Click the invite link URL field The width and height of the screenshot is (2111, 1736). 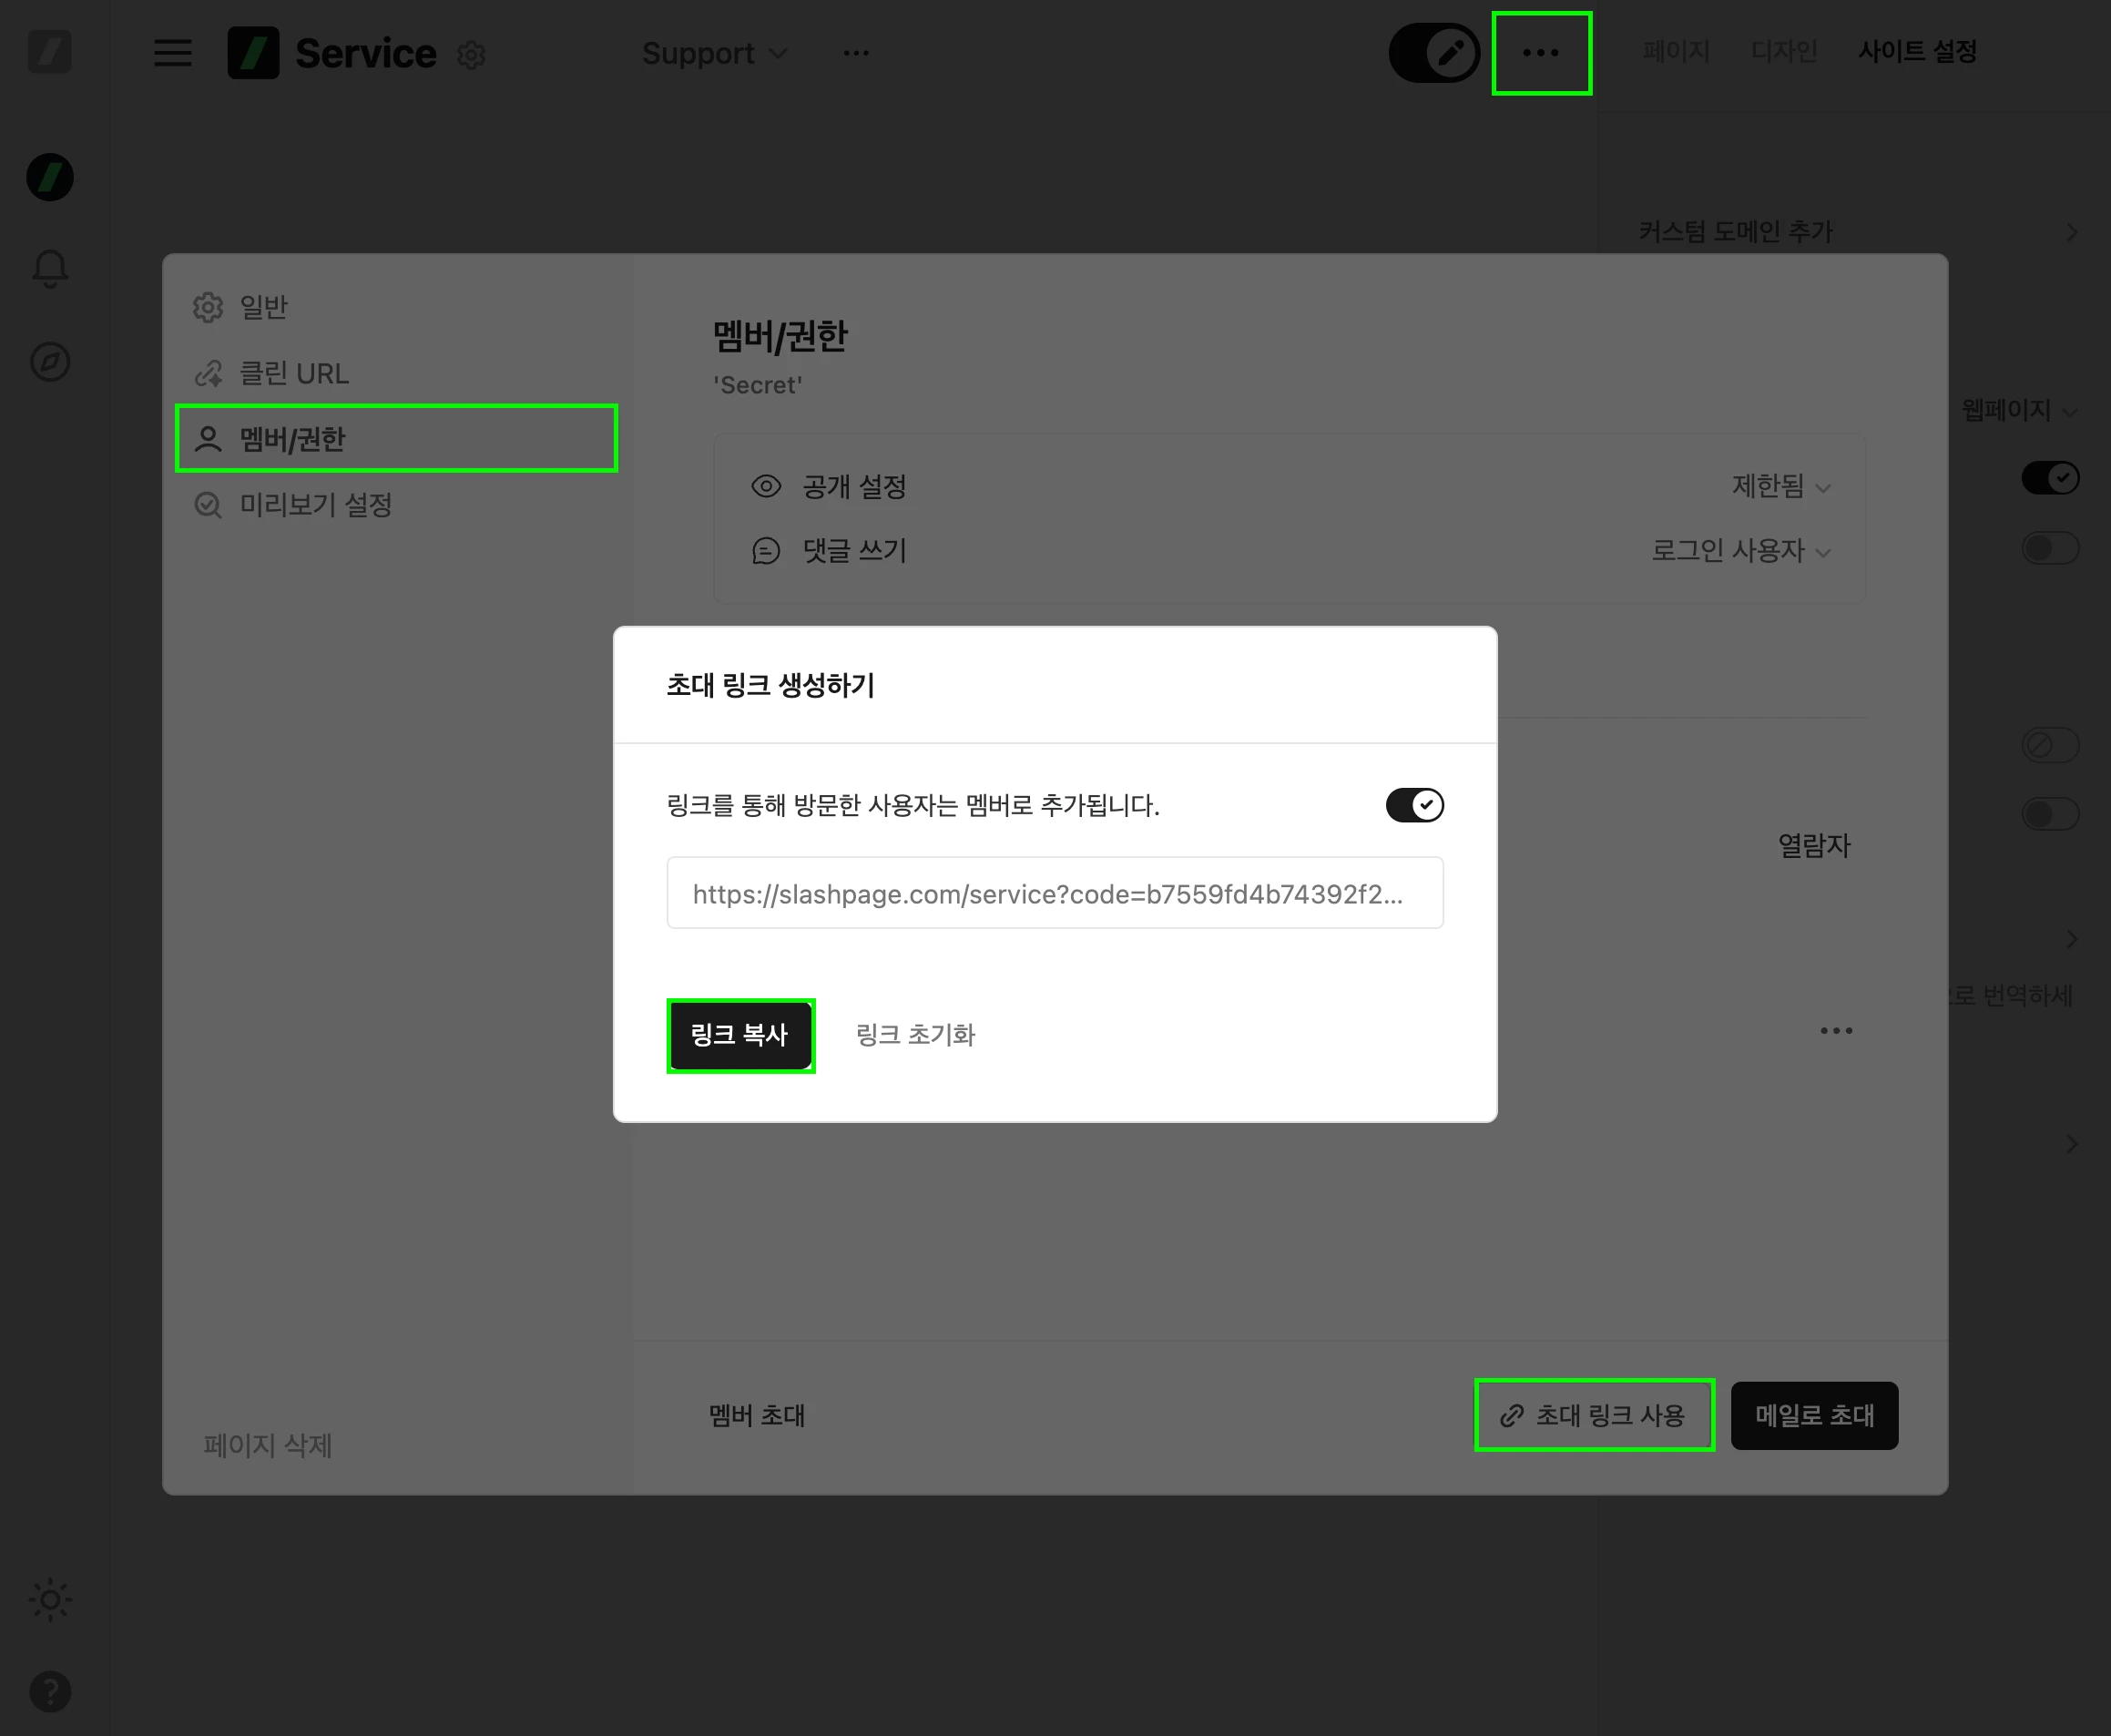[x=1054, y=893]
